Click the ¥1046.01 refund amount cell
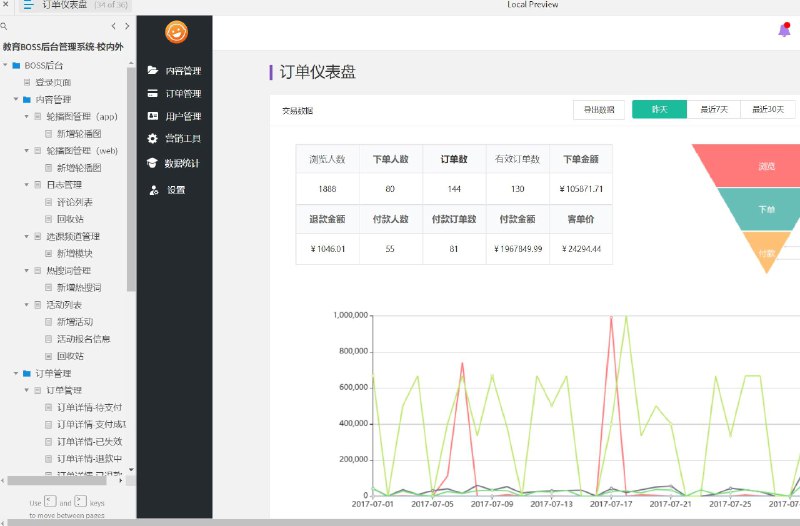The image size is (800, 526). (x=328, y=249)
